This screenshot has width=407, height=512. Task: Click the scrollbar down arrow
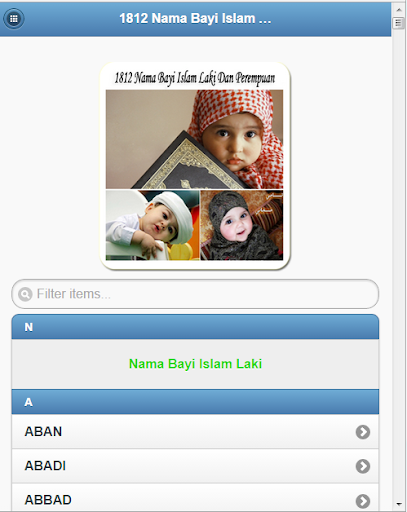399,504
